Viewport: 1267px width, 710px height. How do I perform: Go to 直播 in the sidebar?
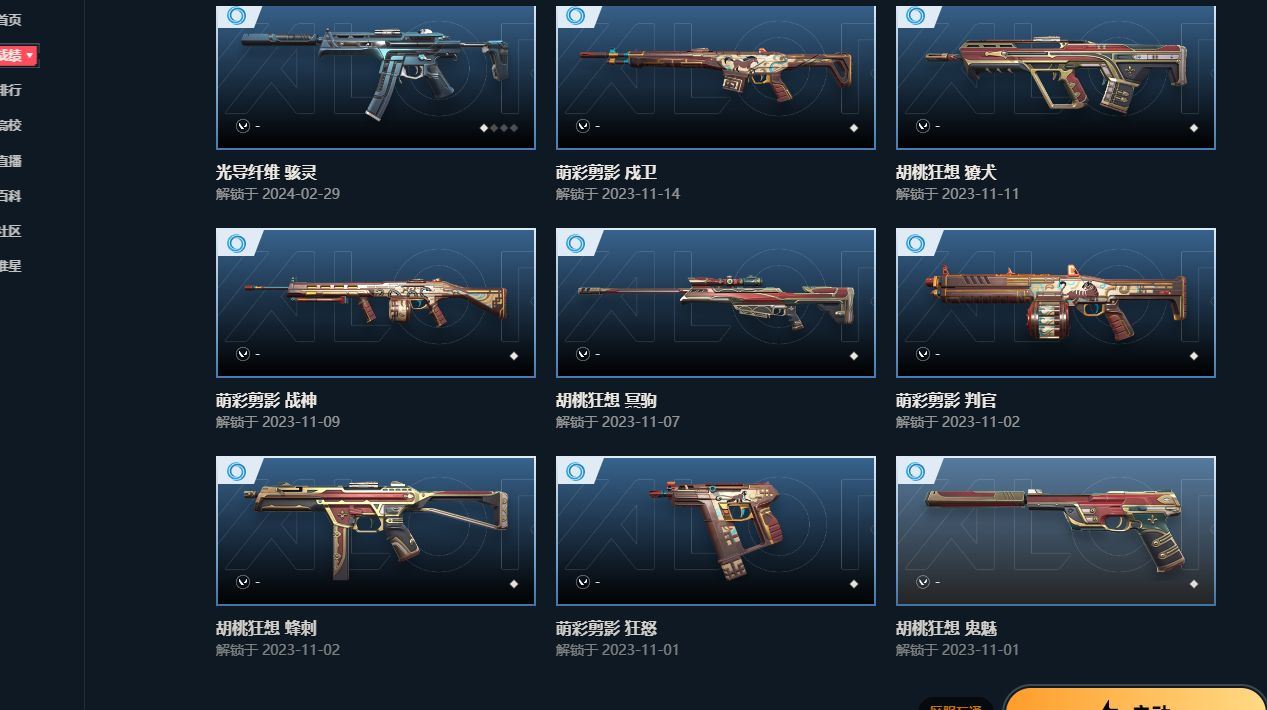(x=10, y=160)
